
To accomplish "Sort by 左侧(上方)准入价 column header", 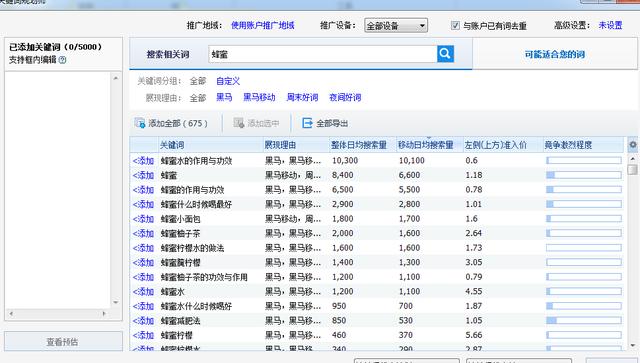I will click(503, 145).
